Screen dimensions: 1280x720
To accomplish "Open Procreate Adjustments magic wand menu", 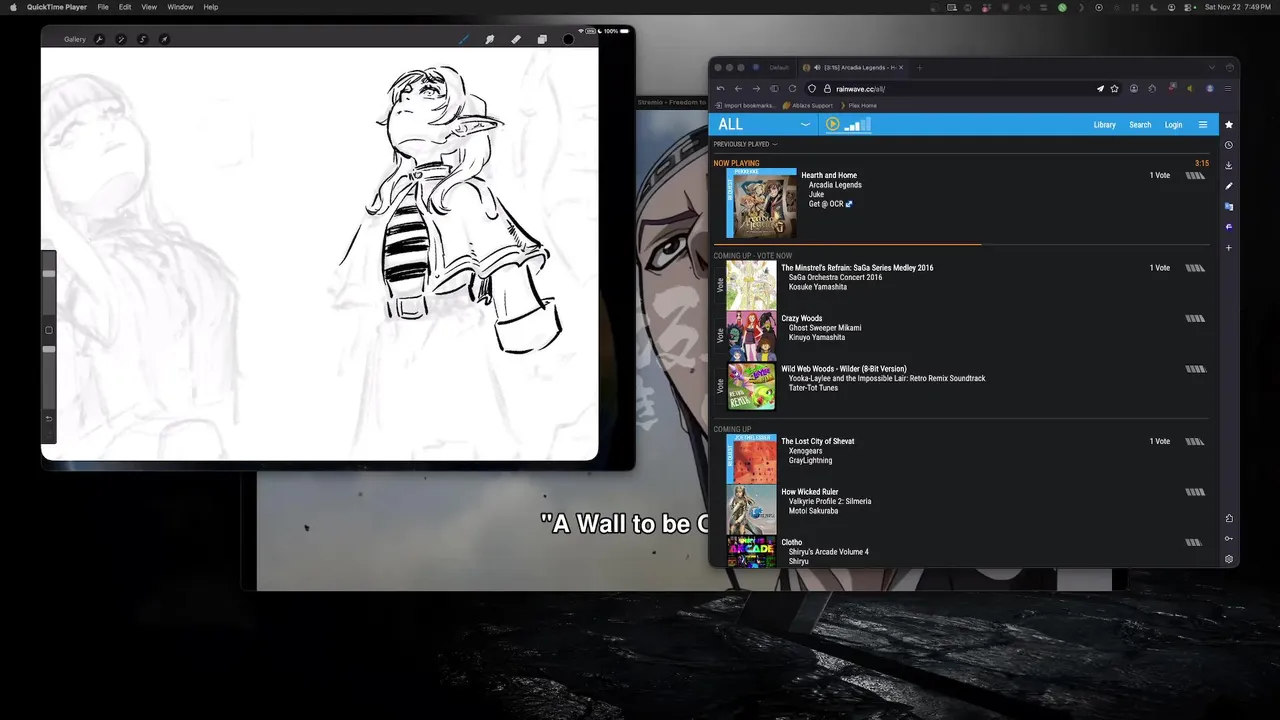I will coord(121,39).
